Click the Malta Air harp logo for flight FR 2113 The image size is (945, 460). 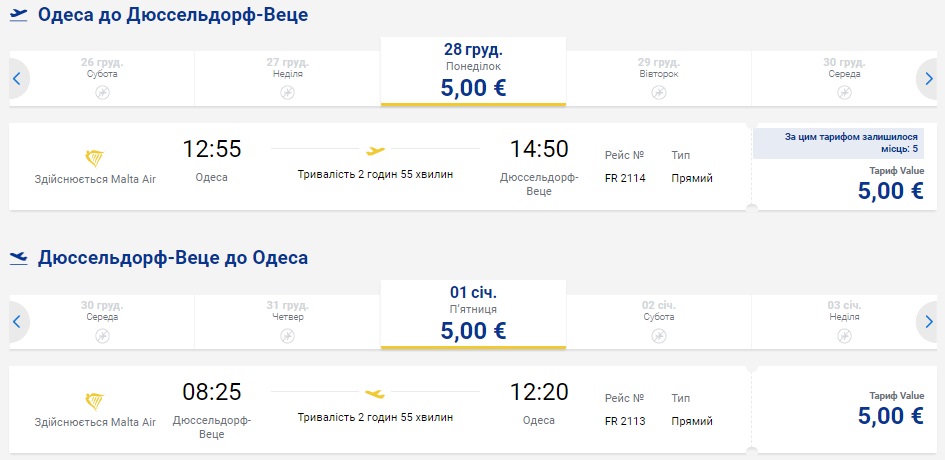click(95, 401)
